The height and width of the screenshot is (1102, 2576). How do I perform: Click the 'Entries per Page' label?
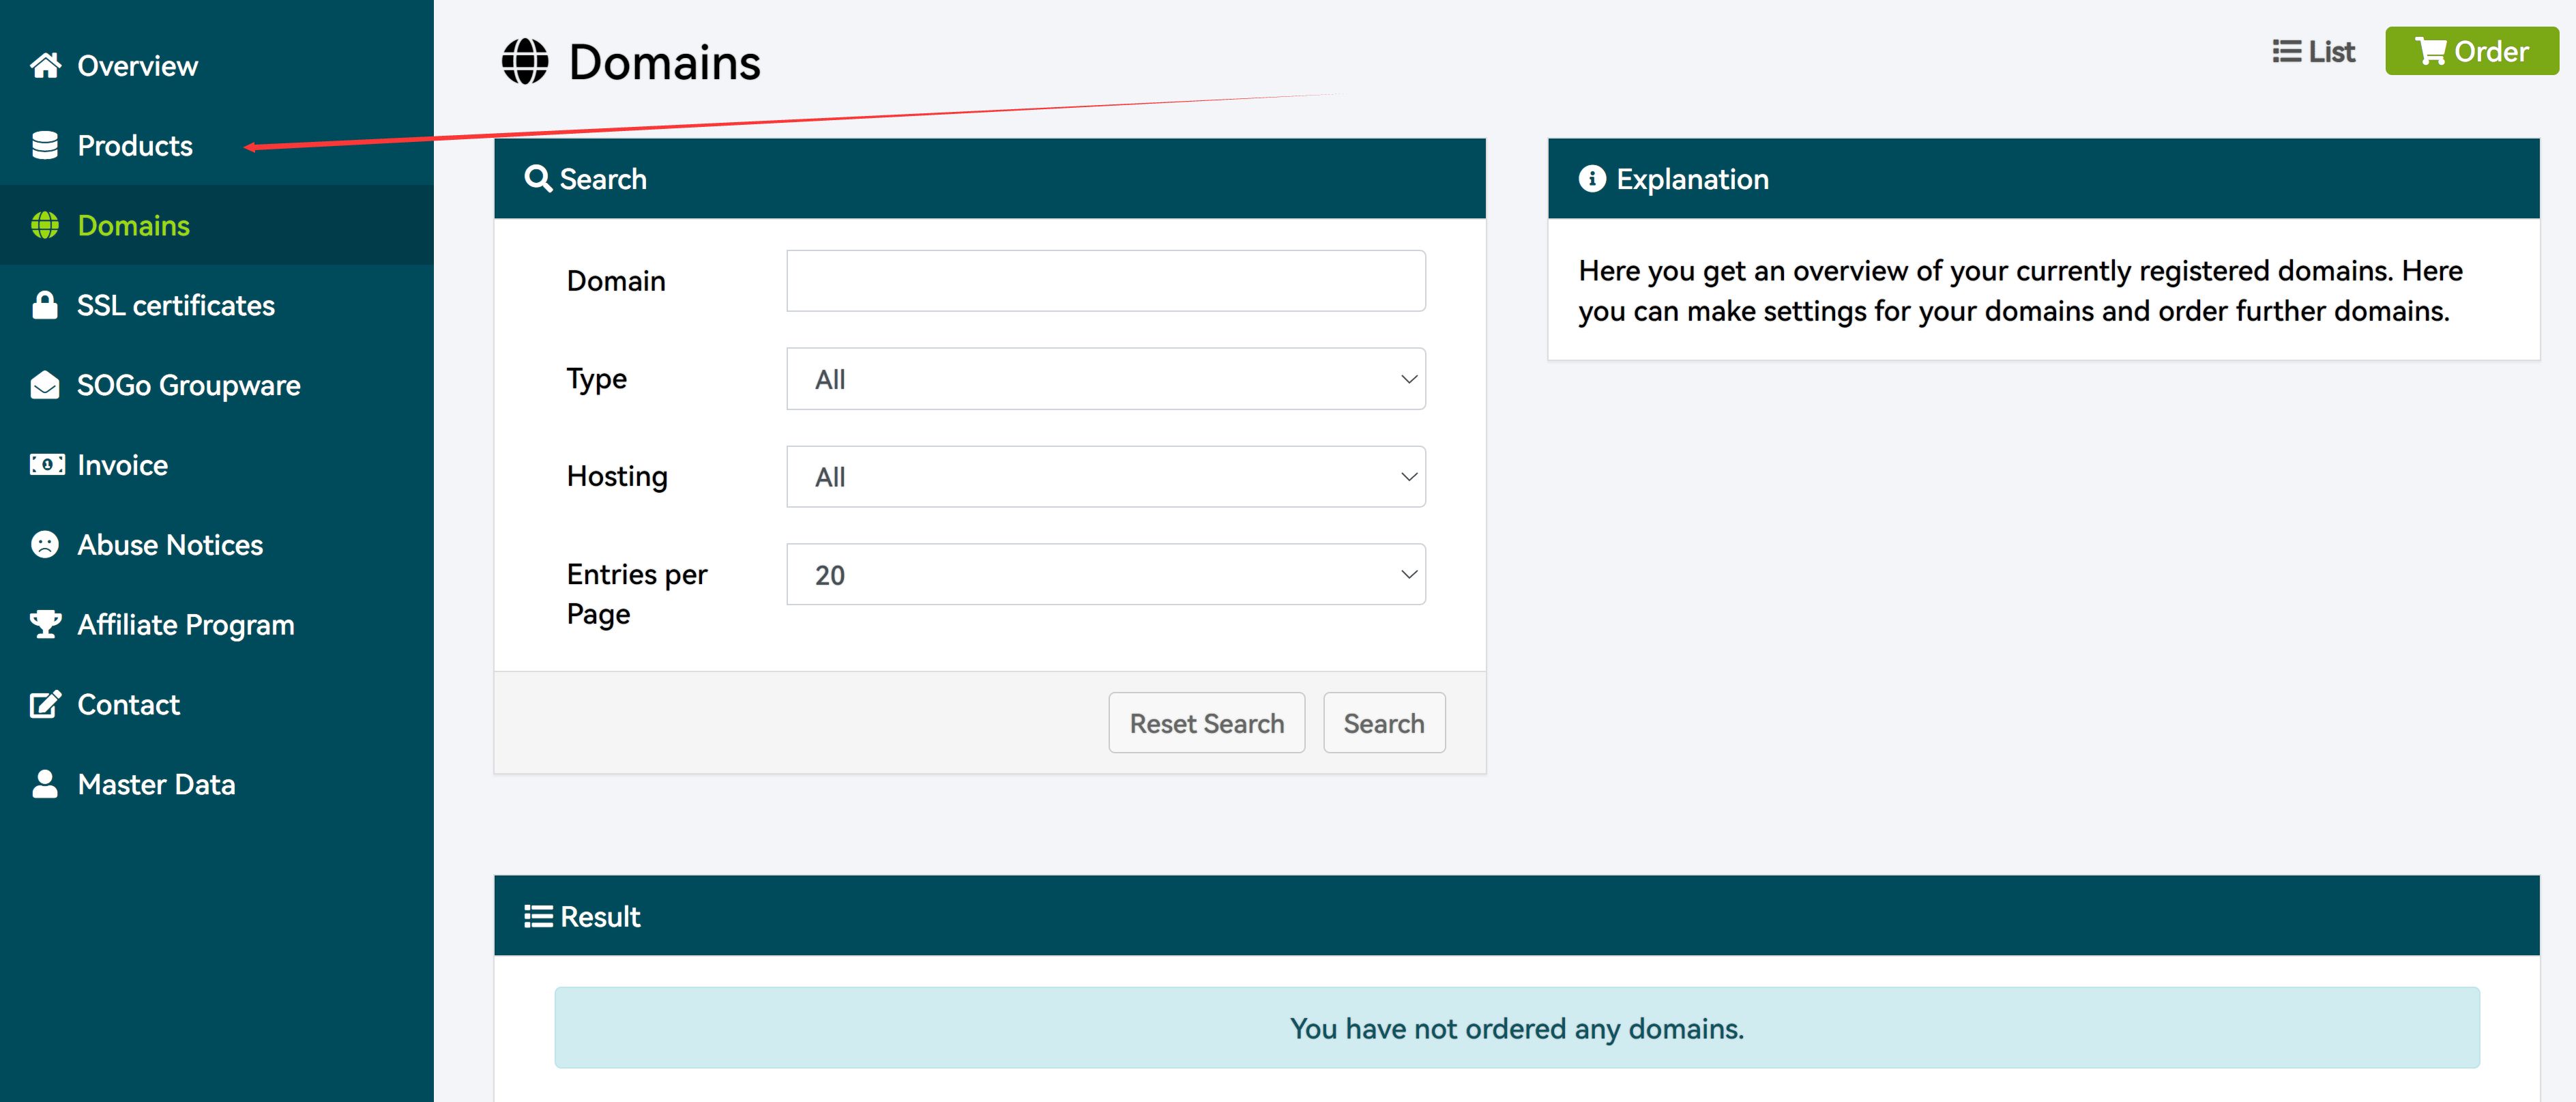[x=637, y=594]
